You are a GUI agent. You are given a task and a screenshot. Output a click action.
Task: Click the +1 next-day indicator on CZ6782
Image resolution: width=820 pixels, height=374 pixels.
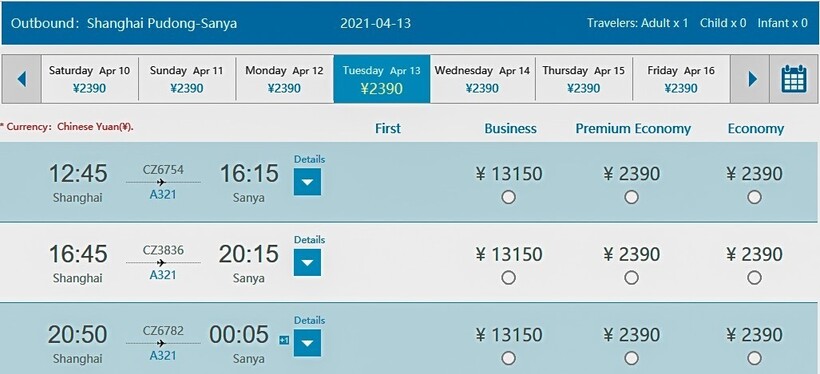(284, 341)
